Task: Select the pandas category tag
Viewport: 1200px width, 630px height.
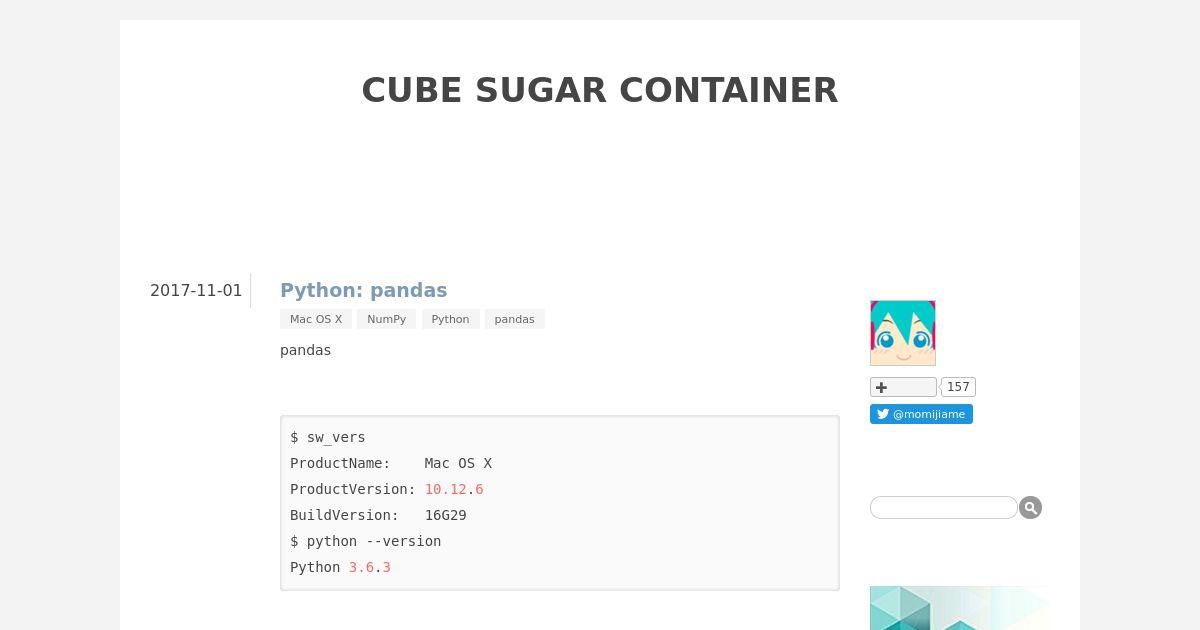Action: (x=514, y=319)
